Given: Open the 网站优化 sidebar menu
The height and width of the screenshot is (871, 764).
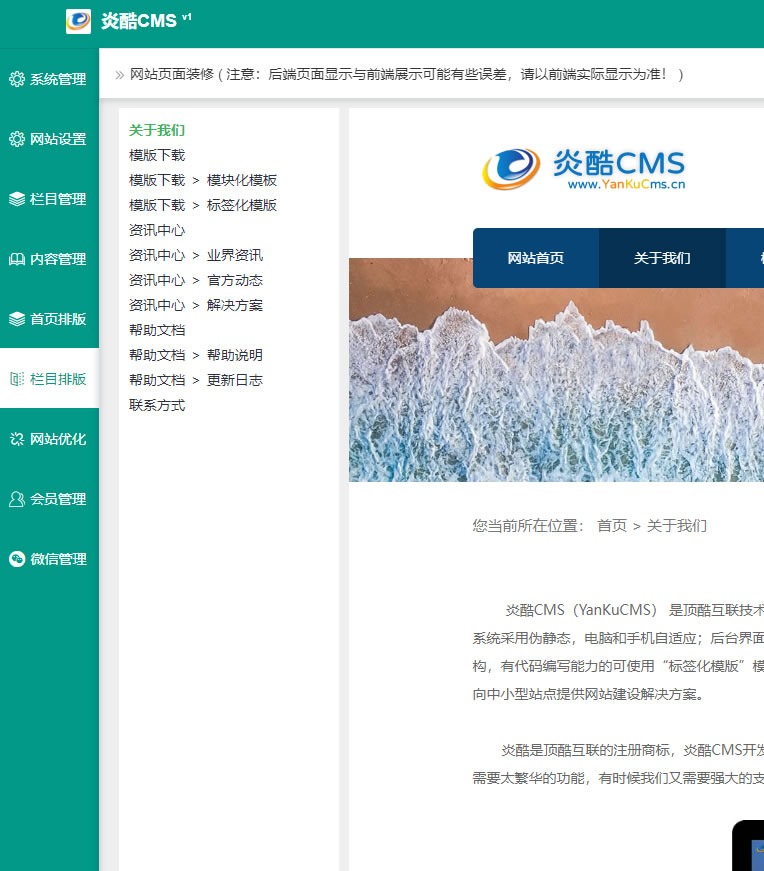Looking at the screenshot, I should click(x=49, y=439).
